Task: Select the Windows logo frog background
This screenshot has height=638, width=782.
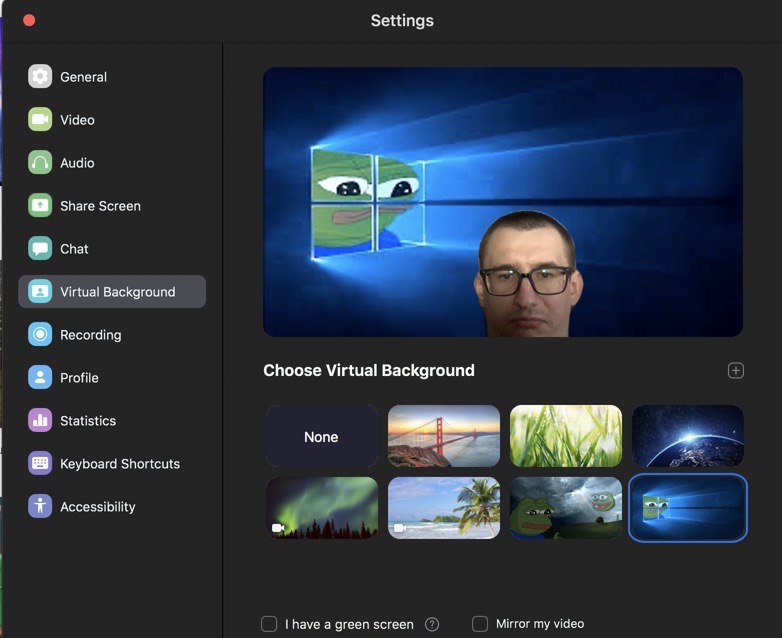Action: tap(688, 508)
